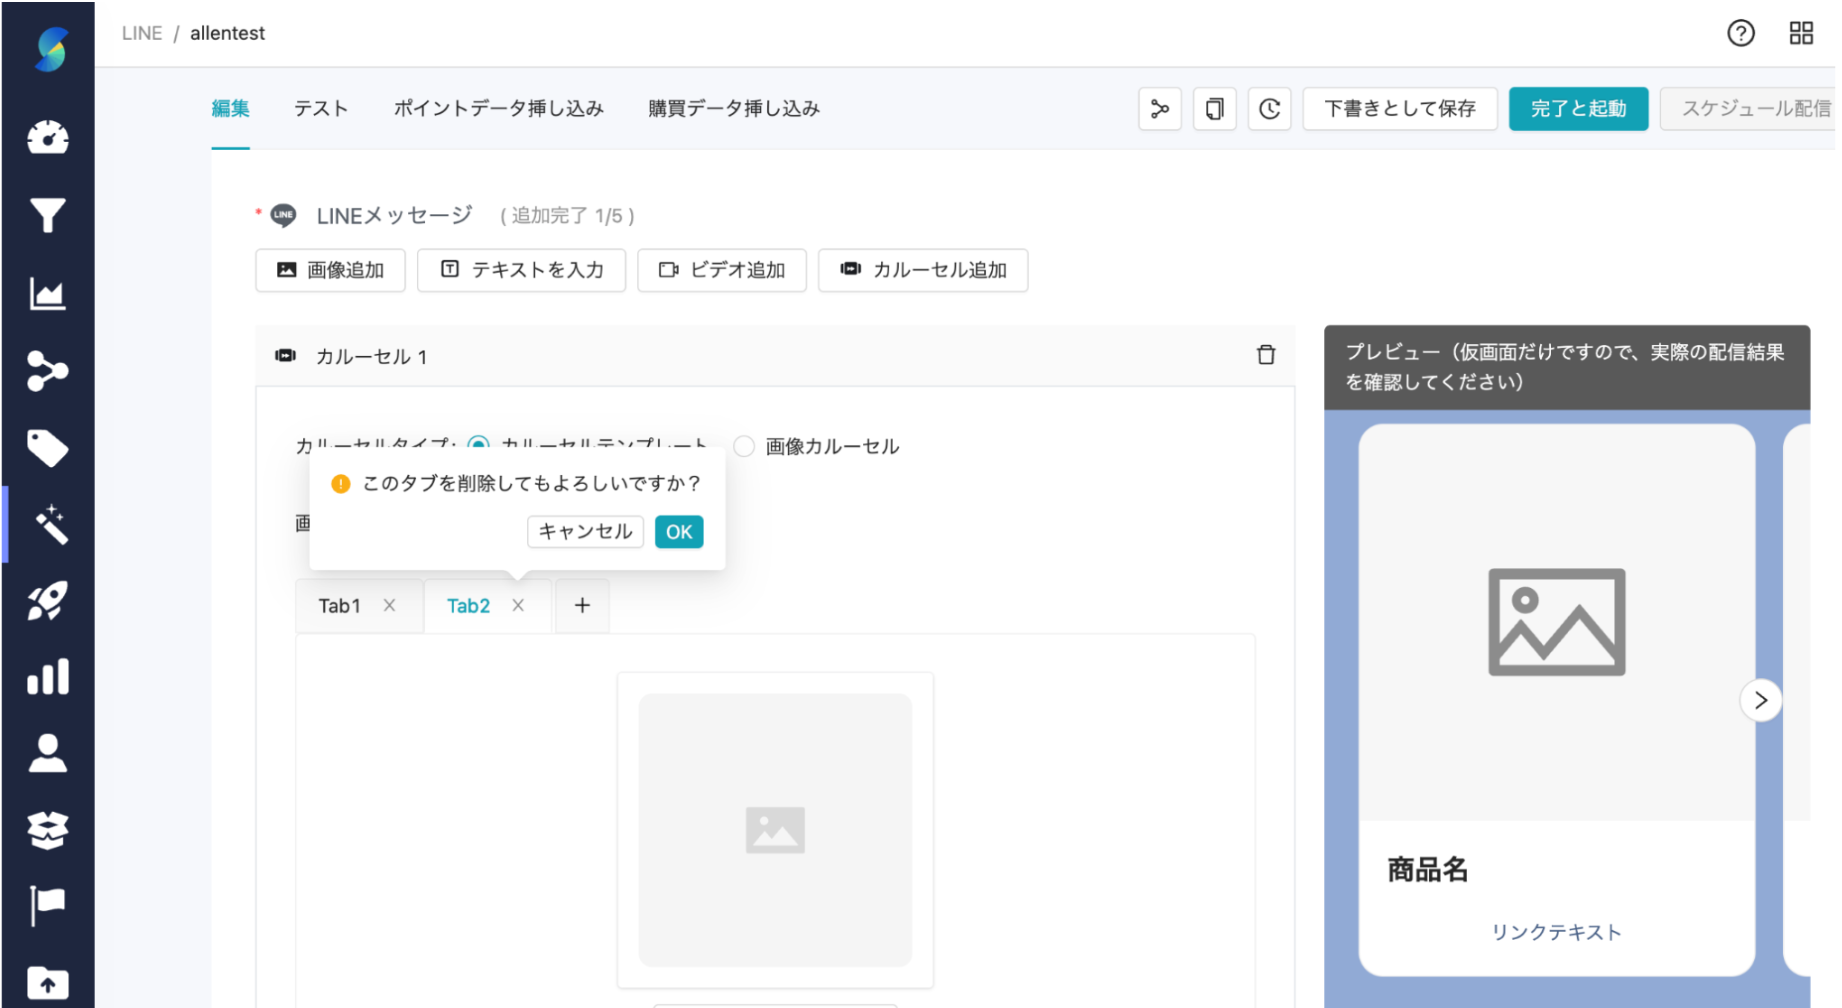Open the dashboard gauge icon in sidebar
Image resolution: width=1842 pixels, height=1008 pixels.
[48, 139]
